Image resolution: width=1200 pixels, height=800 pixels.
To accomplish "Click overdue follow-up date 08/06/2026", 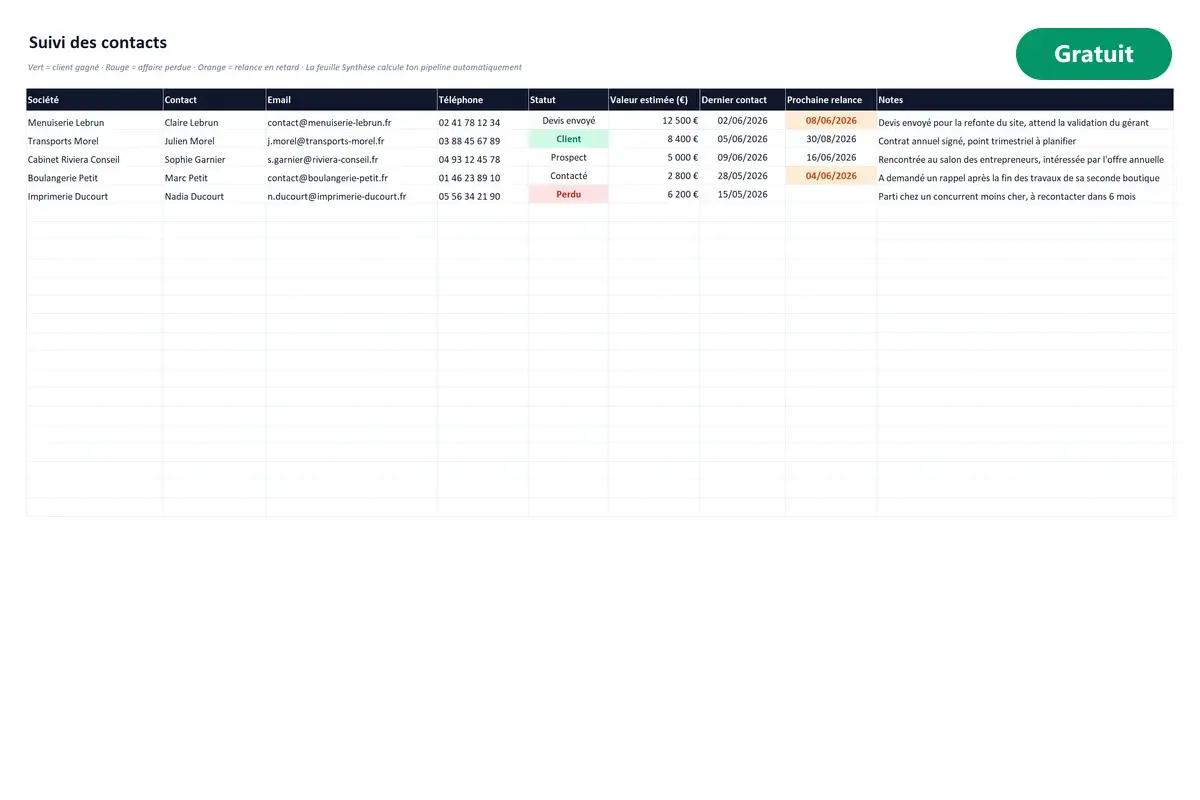I will pos(831,120).
